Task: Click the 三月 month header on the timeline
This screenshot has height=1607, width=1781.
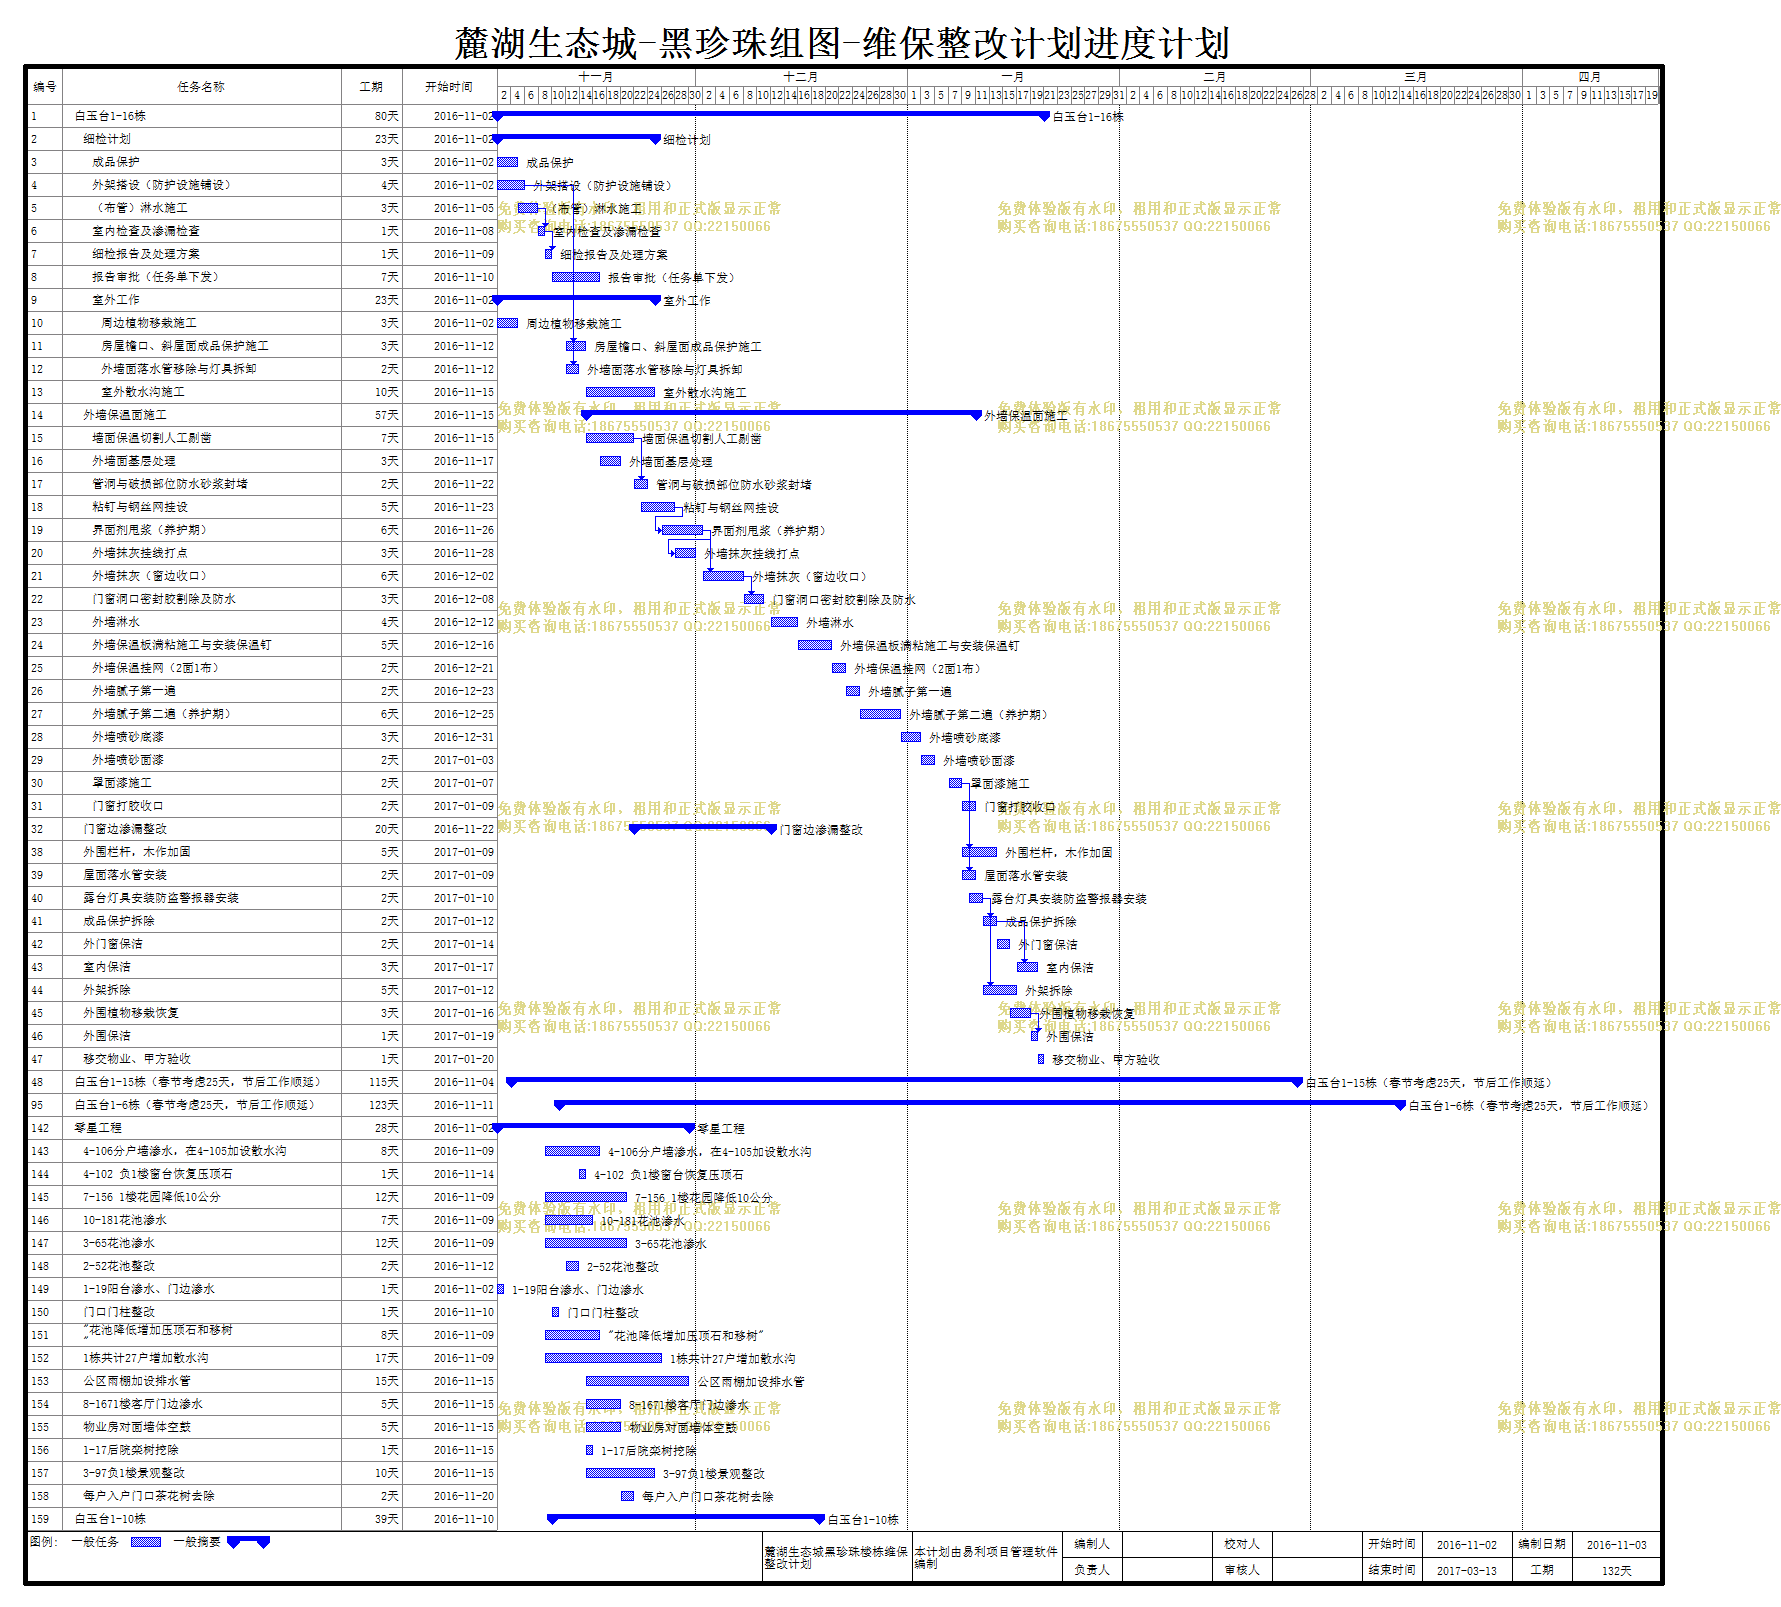Action: 1416,77
